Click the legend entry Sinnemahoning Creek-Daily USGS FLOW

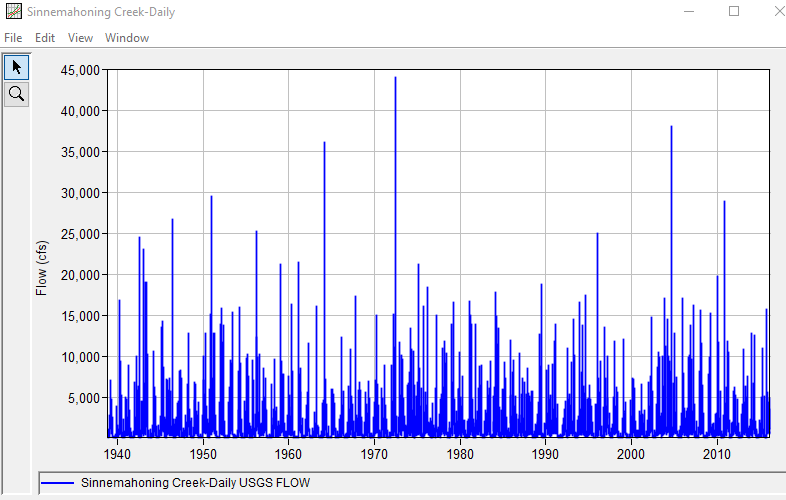coord(195,483)
